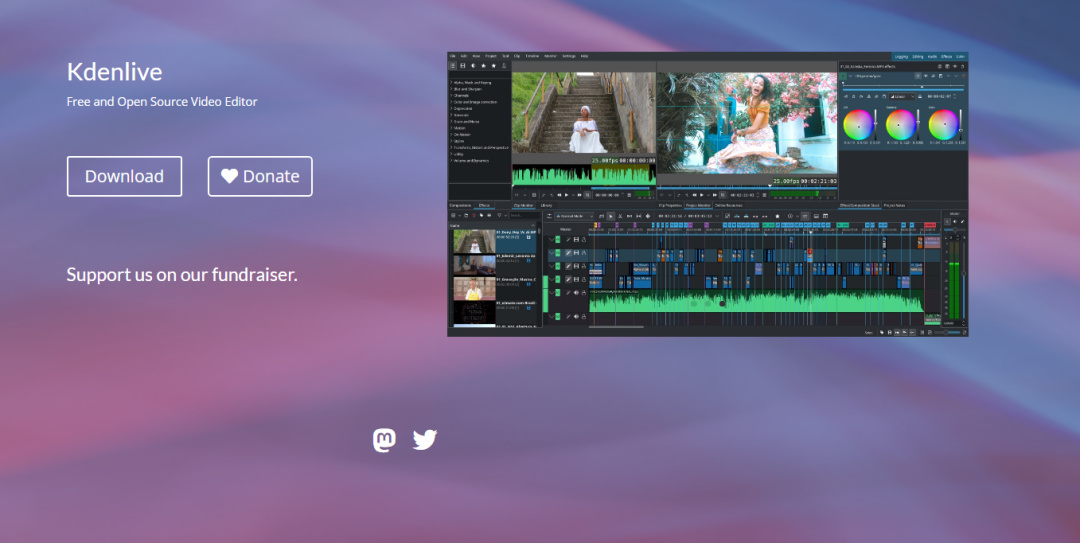Open the Donate button with heart
Viewport: 1080px width, 543px height.
(x=260, y=176)
